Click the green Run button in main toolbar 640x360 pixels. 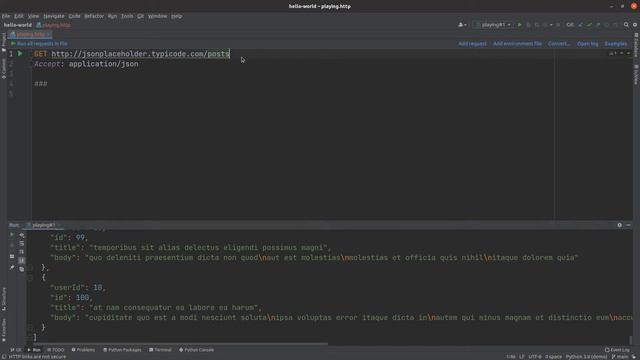click(520, 25)
